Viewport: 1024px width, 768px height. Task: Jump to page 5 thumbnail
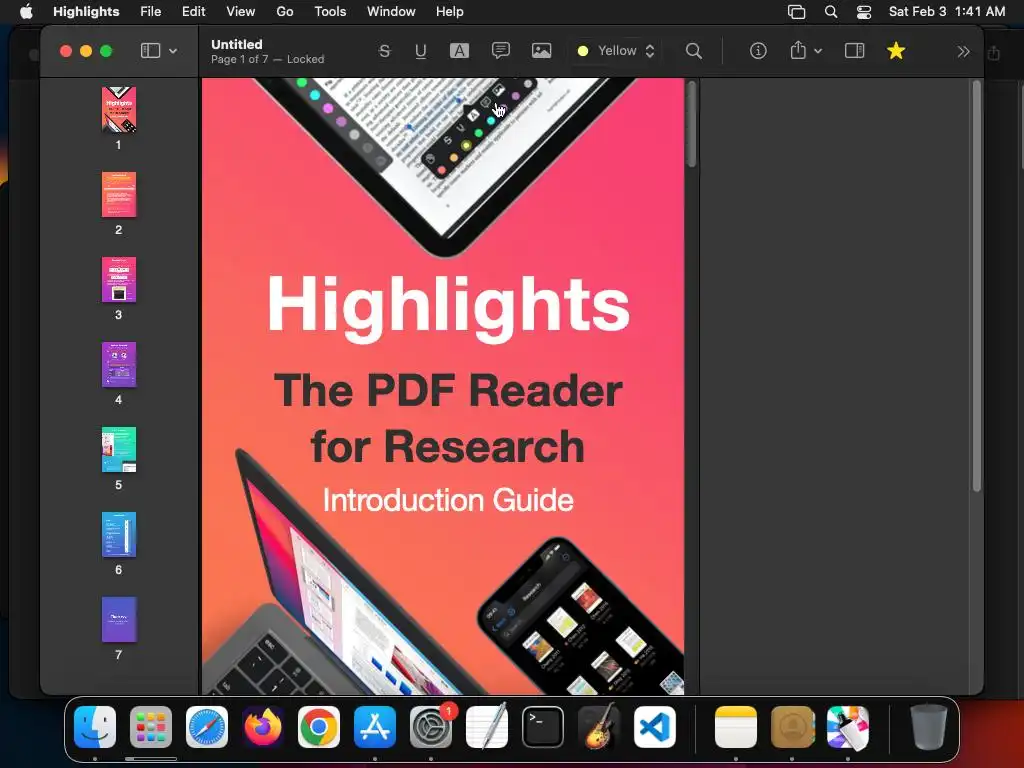pyautogui.click(x=119, y=449)
